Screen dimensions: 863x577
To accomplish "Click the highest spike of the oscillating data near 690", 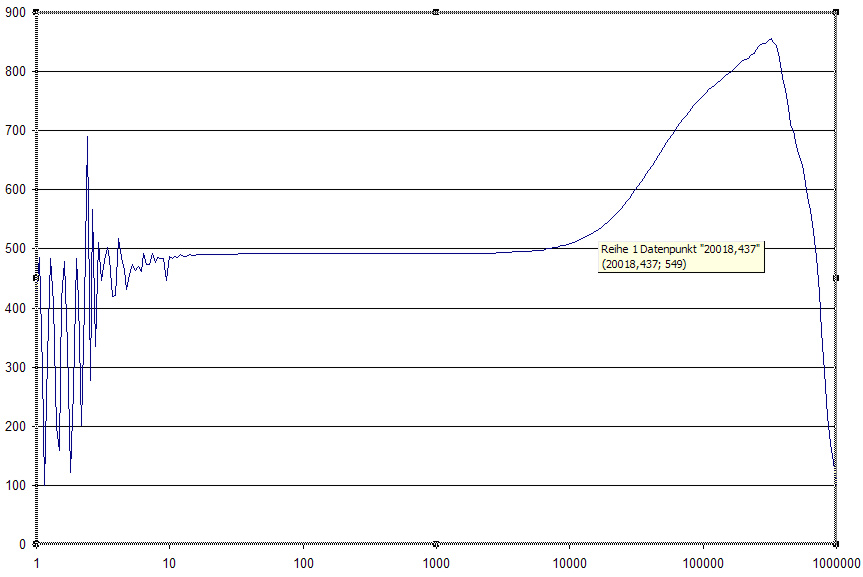I will pyautogui.click(x=87, y=137).
